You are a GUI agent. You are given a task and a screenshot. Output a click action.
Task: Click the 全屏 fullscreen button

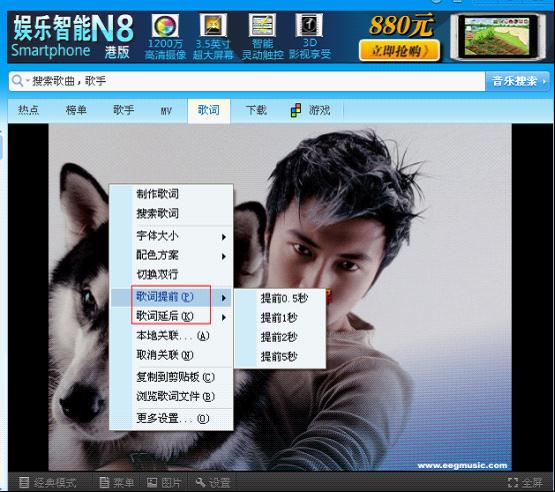525,482
